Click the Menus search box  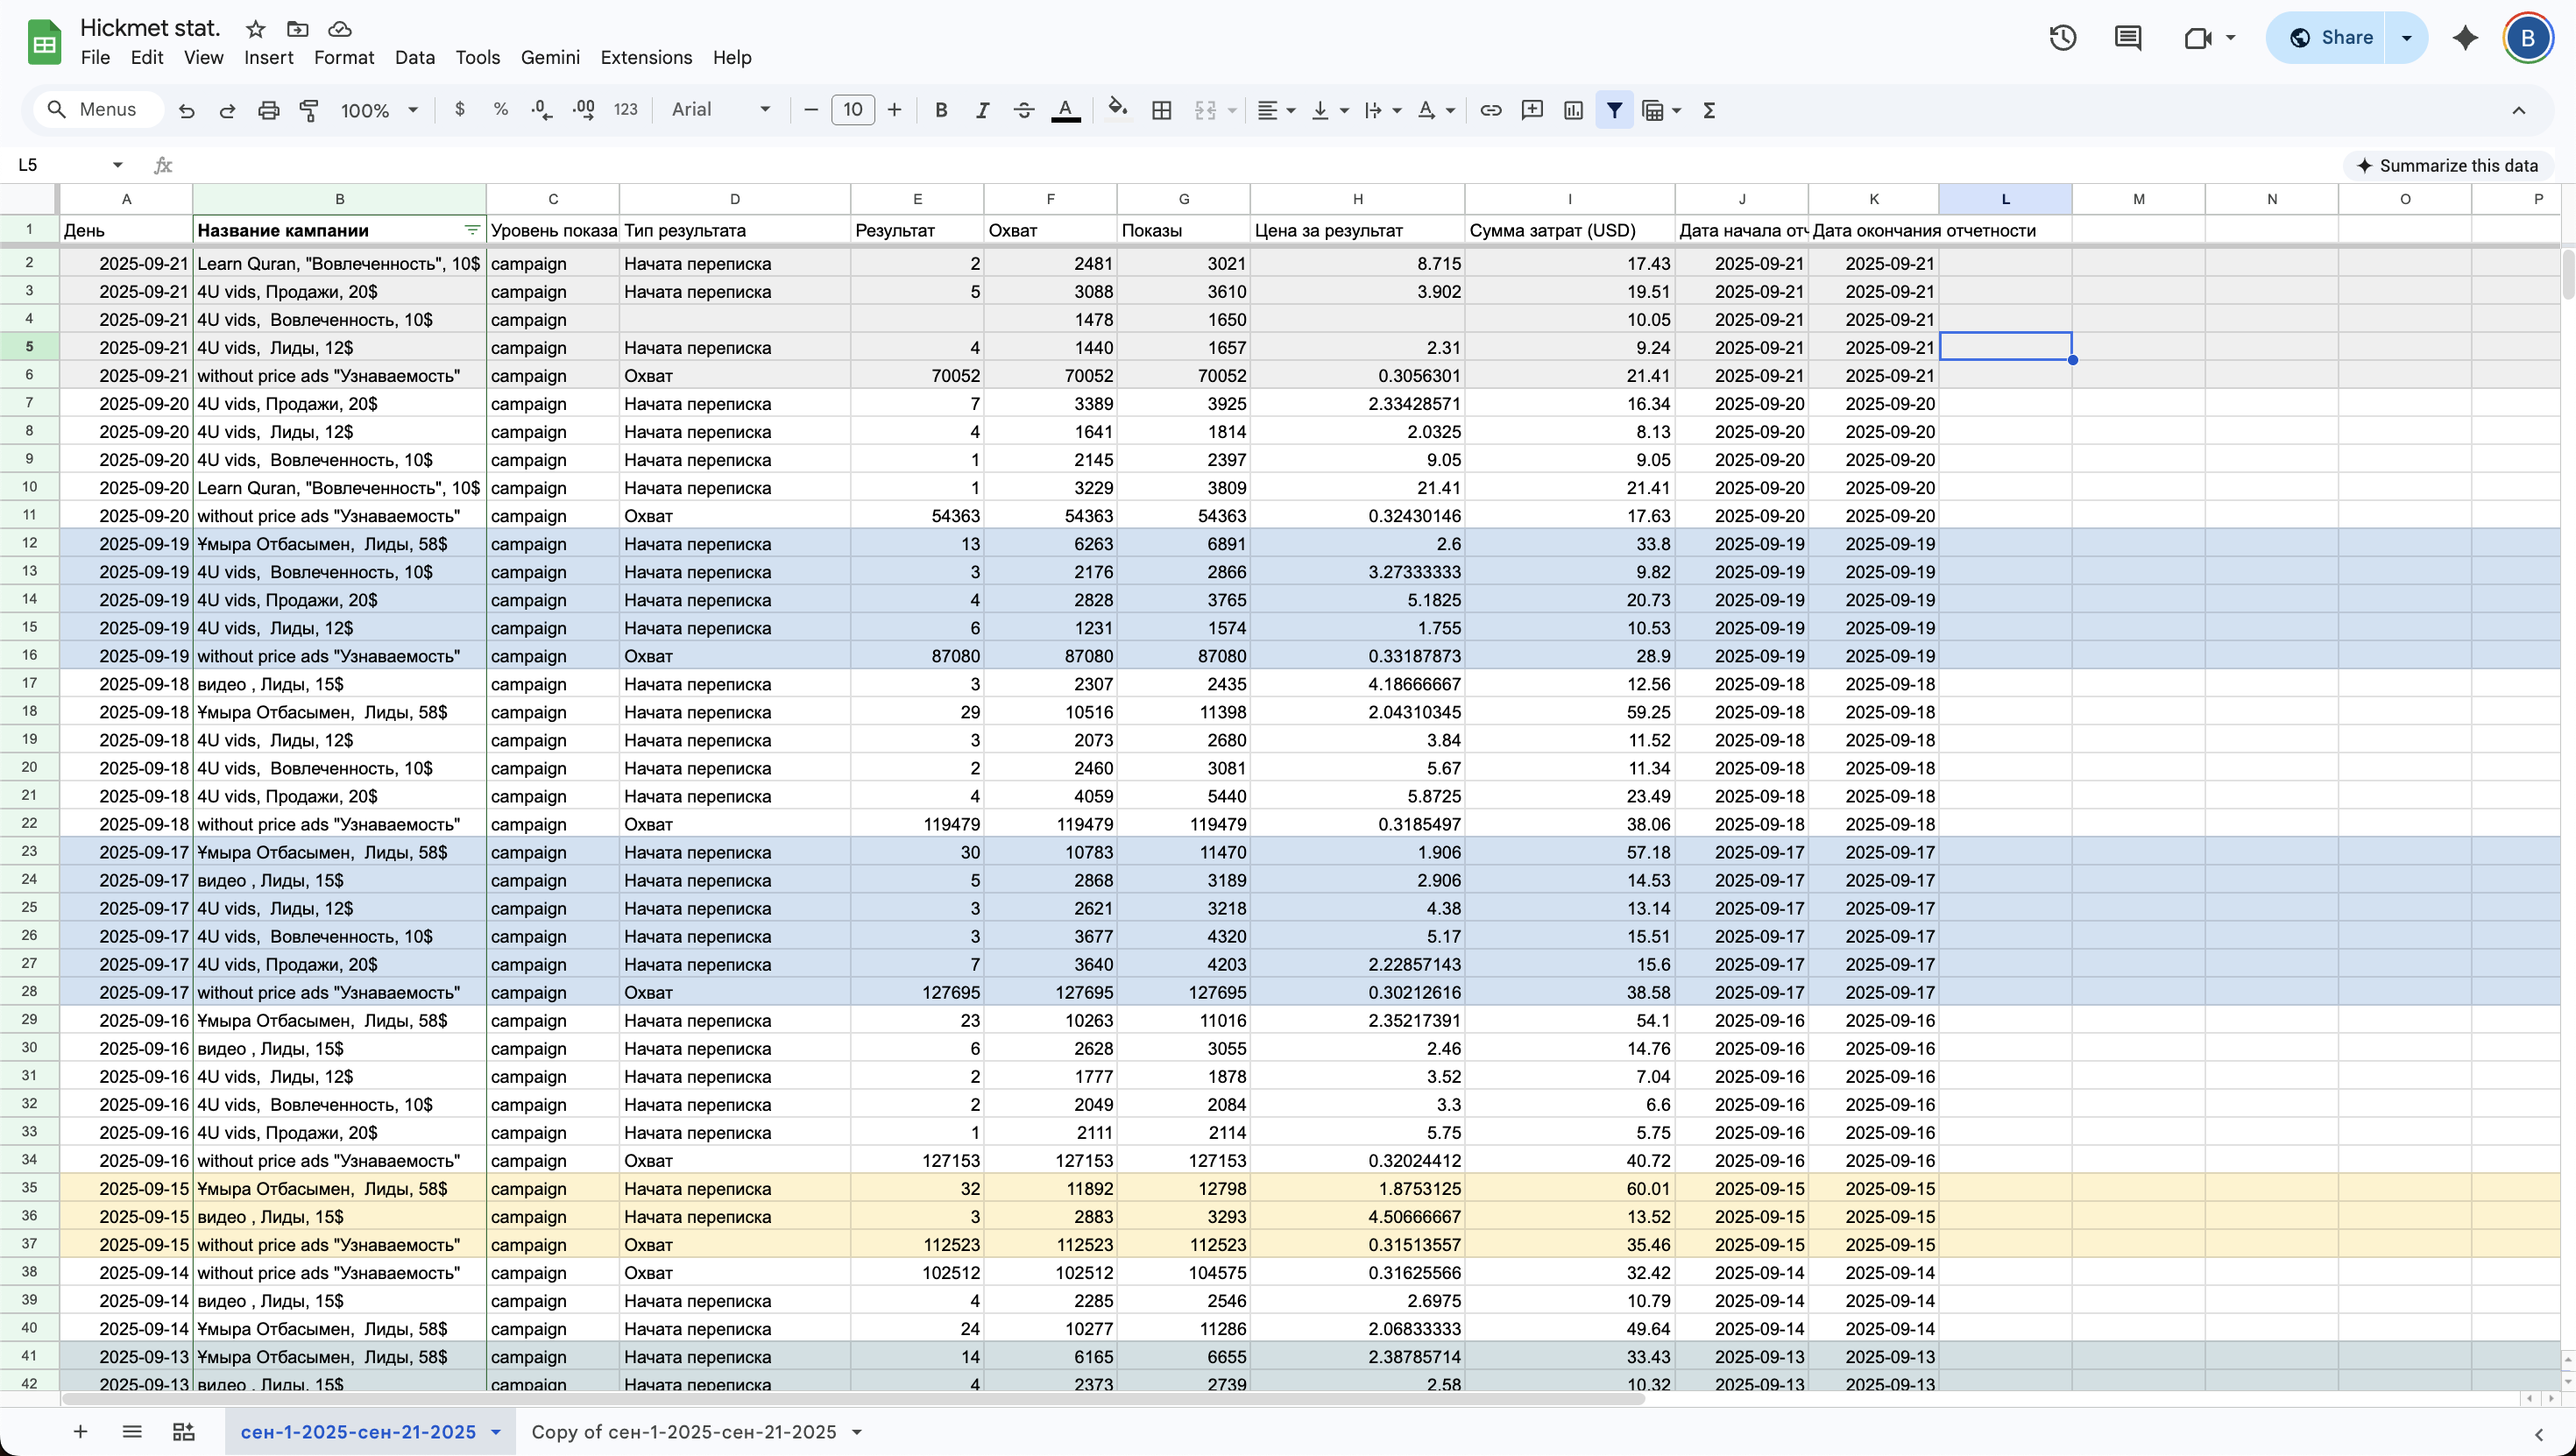point(98,110)
